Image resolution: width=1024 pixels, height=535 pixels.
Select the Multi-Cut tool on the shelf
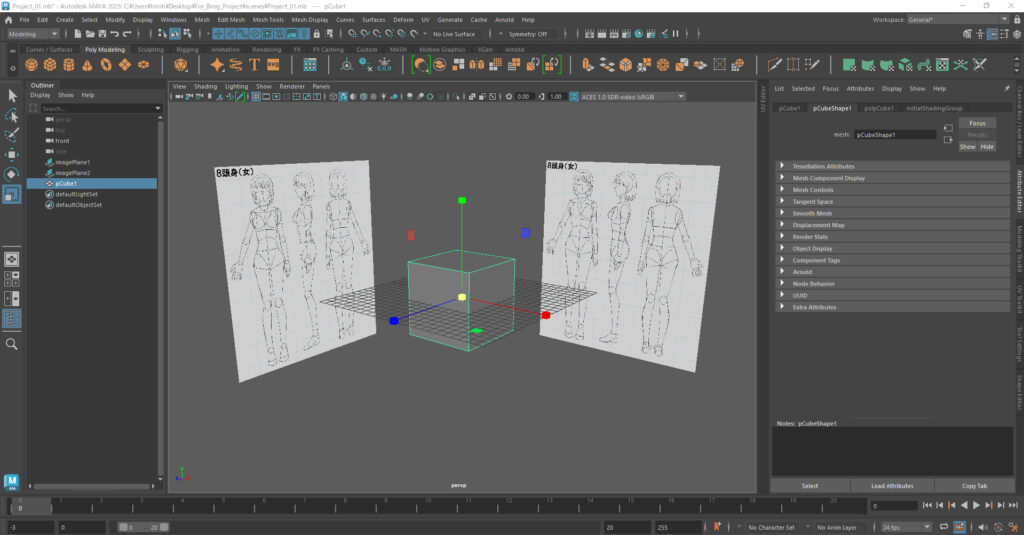775,65
